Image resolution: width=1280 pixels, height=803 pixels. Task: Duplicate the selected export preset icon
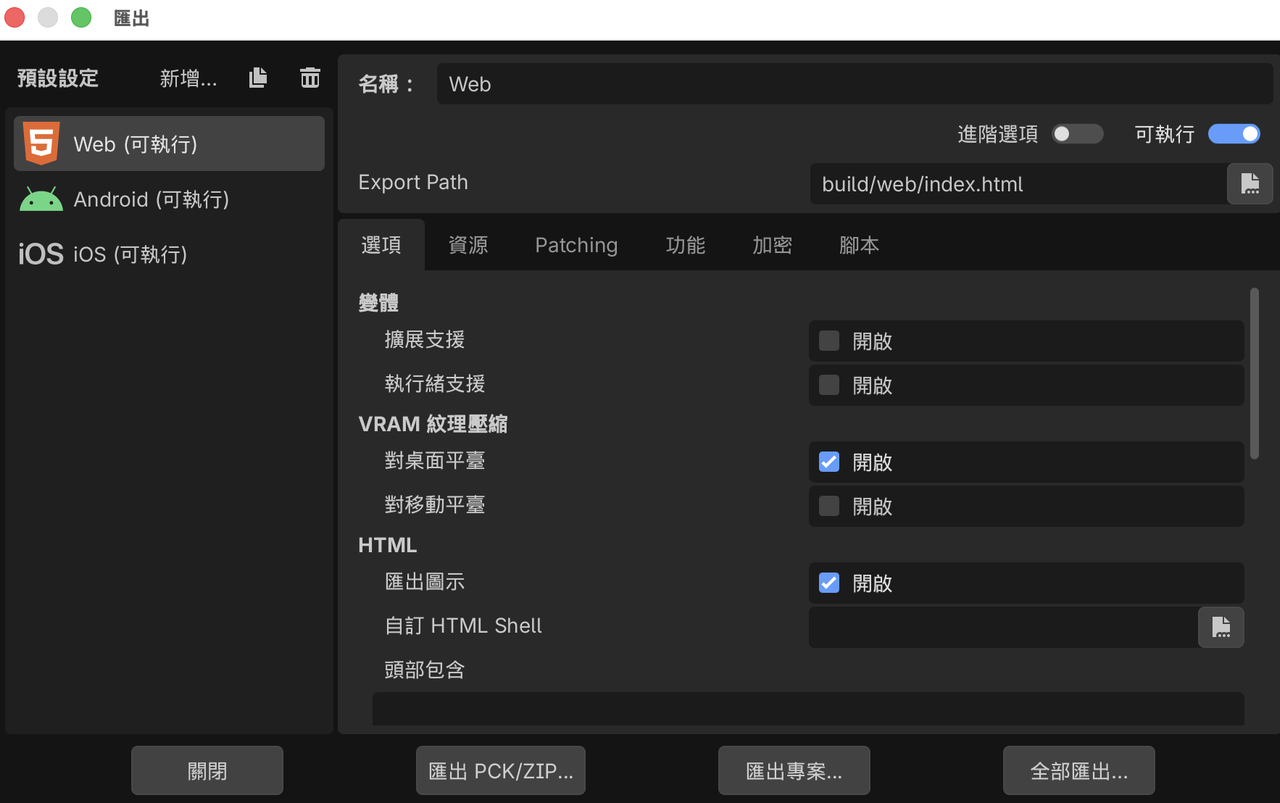258,77
